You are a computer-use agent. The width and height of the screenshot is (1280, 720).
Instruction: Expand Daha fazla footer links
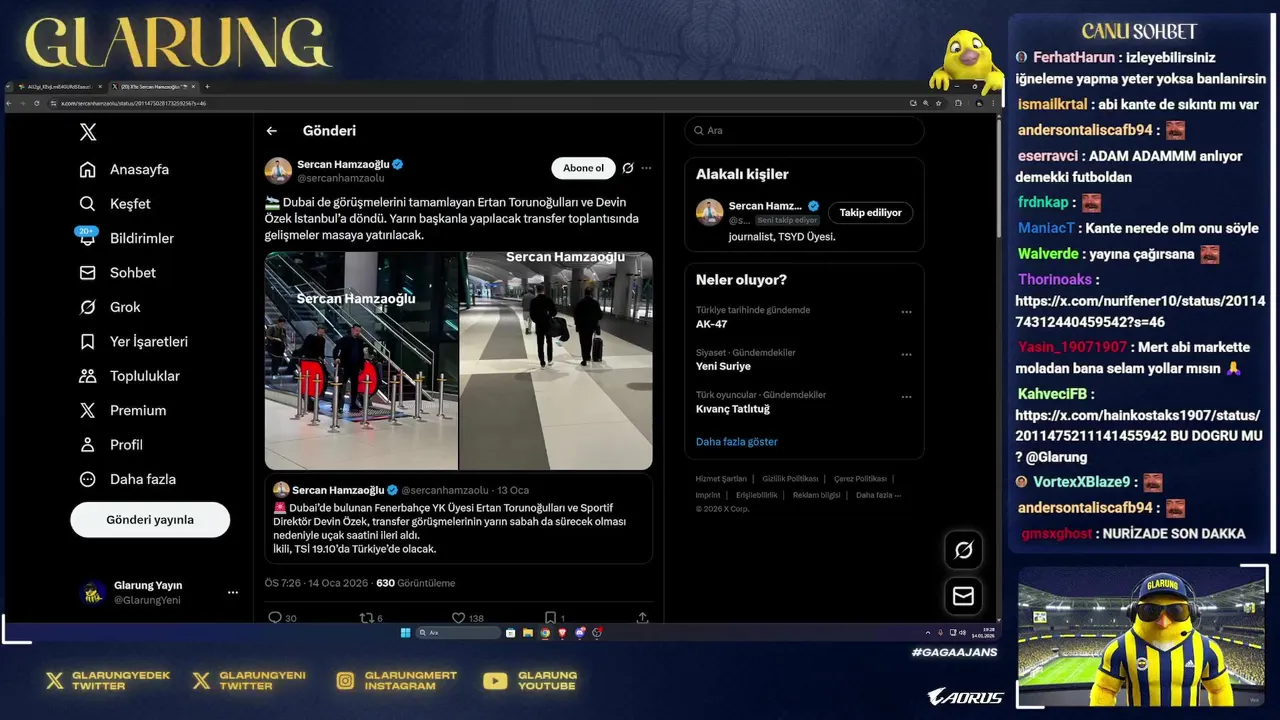click(878, 495)
